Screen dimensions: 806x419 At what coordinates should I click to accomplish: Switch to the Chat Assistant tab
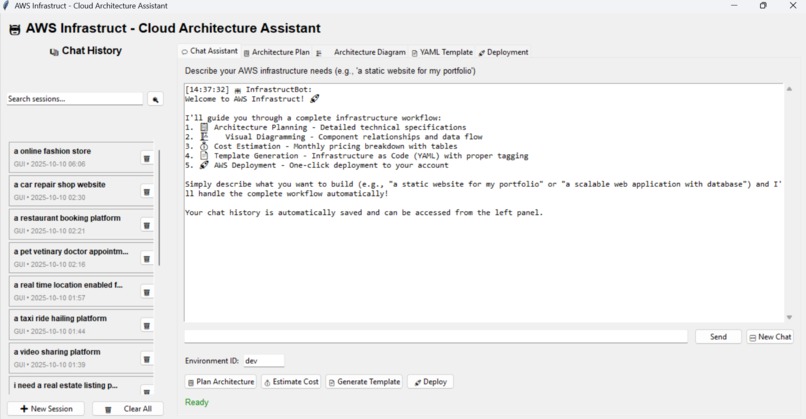point(209,51)
